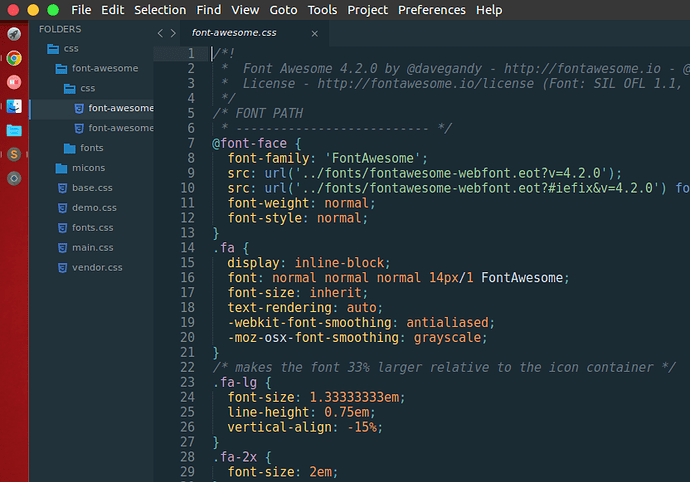
Task: Open the Edit menu
Action: click(x=113, y=10)
